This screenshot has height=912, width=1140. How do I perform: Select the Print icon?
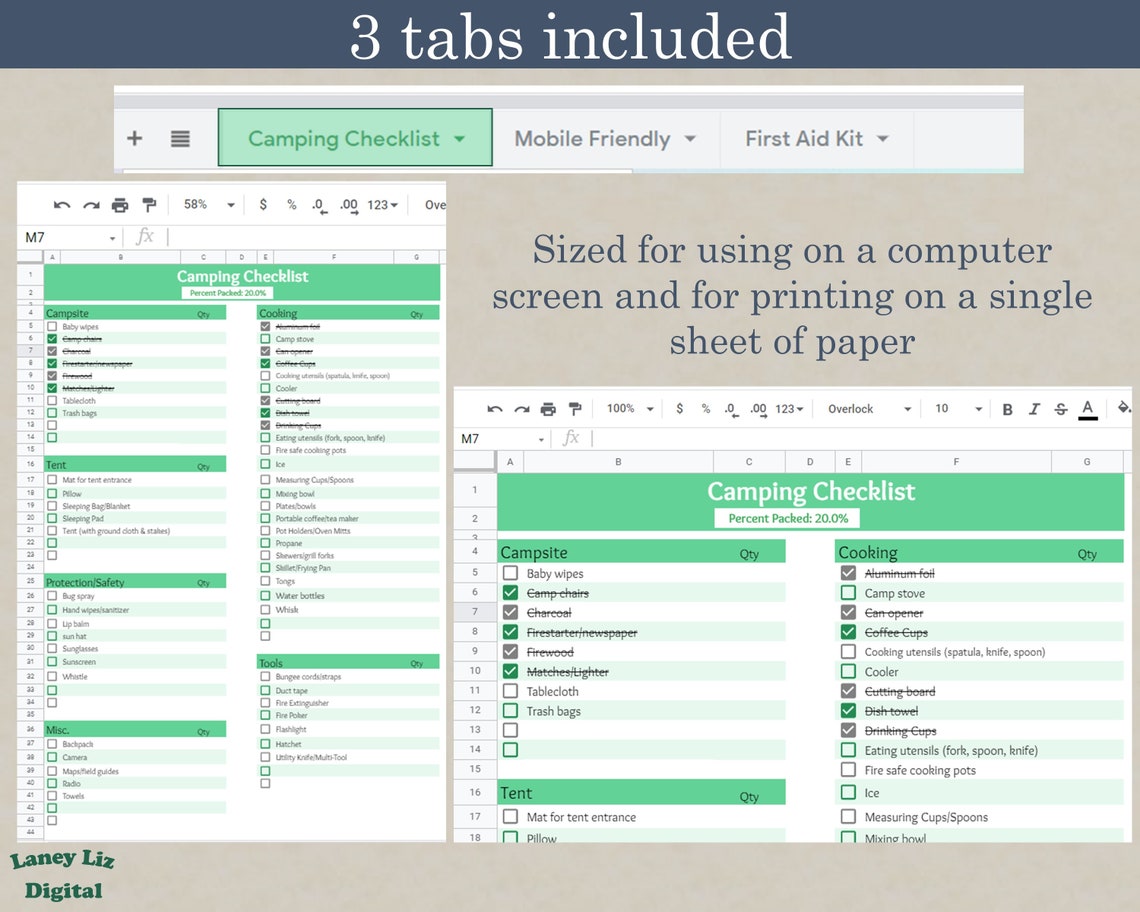548,408
